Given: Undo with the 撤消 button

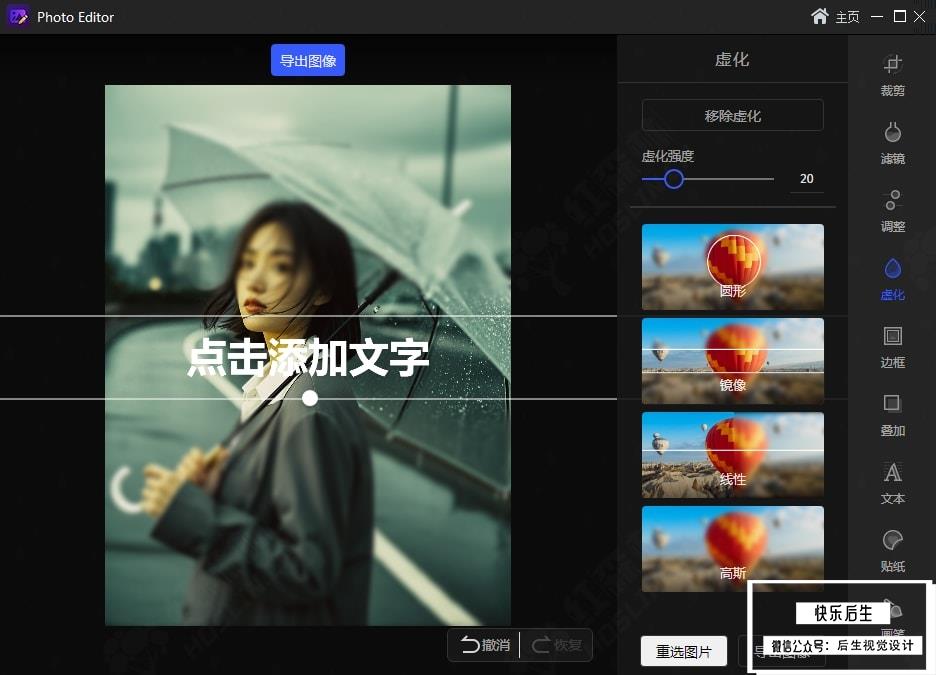Looking at the screenshot, I should point(485,645).
